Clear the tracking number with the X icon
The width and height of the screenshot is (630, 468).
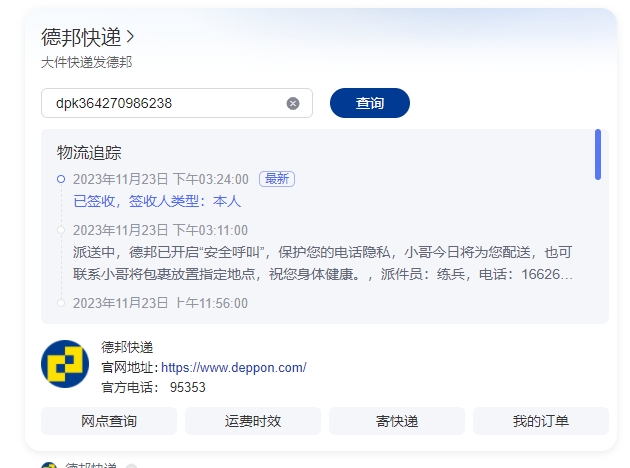click(x=293, y=104)
